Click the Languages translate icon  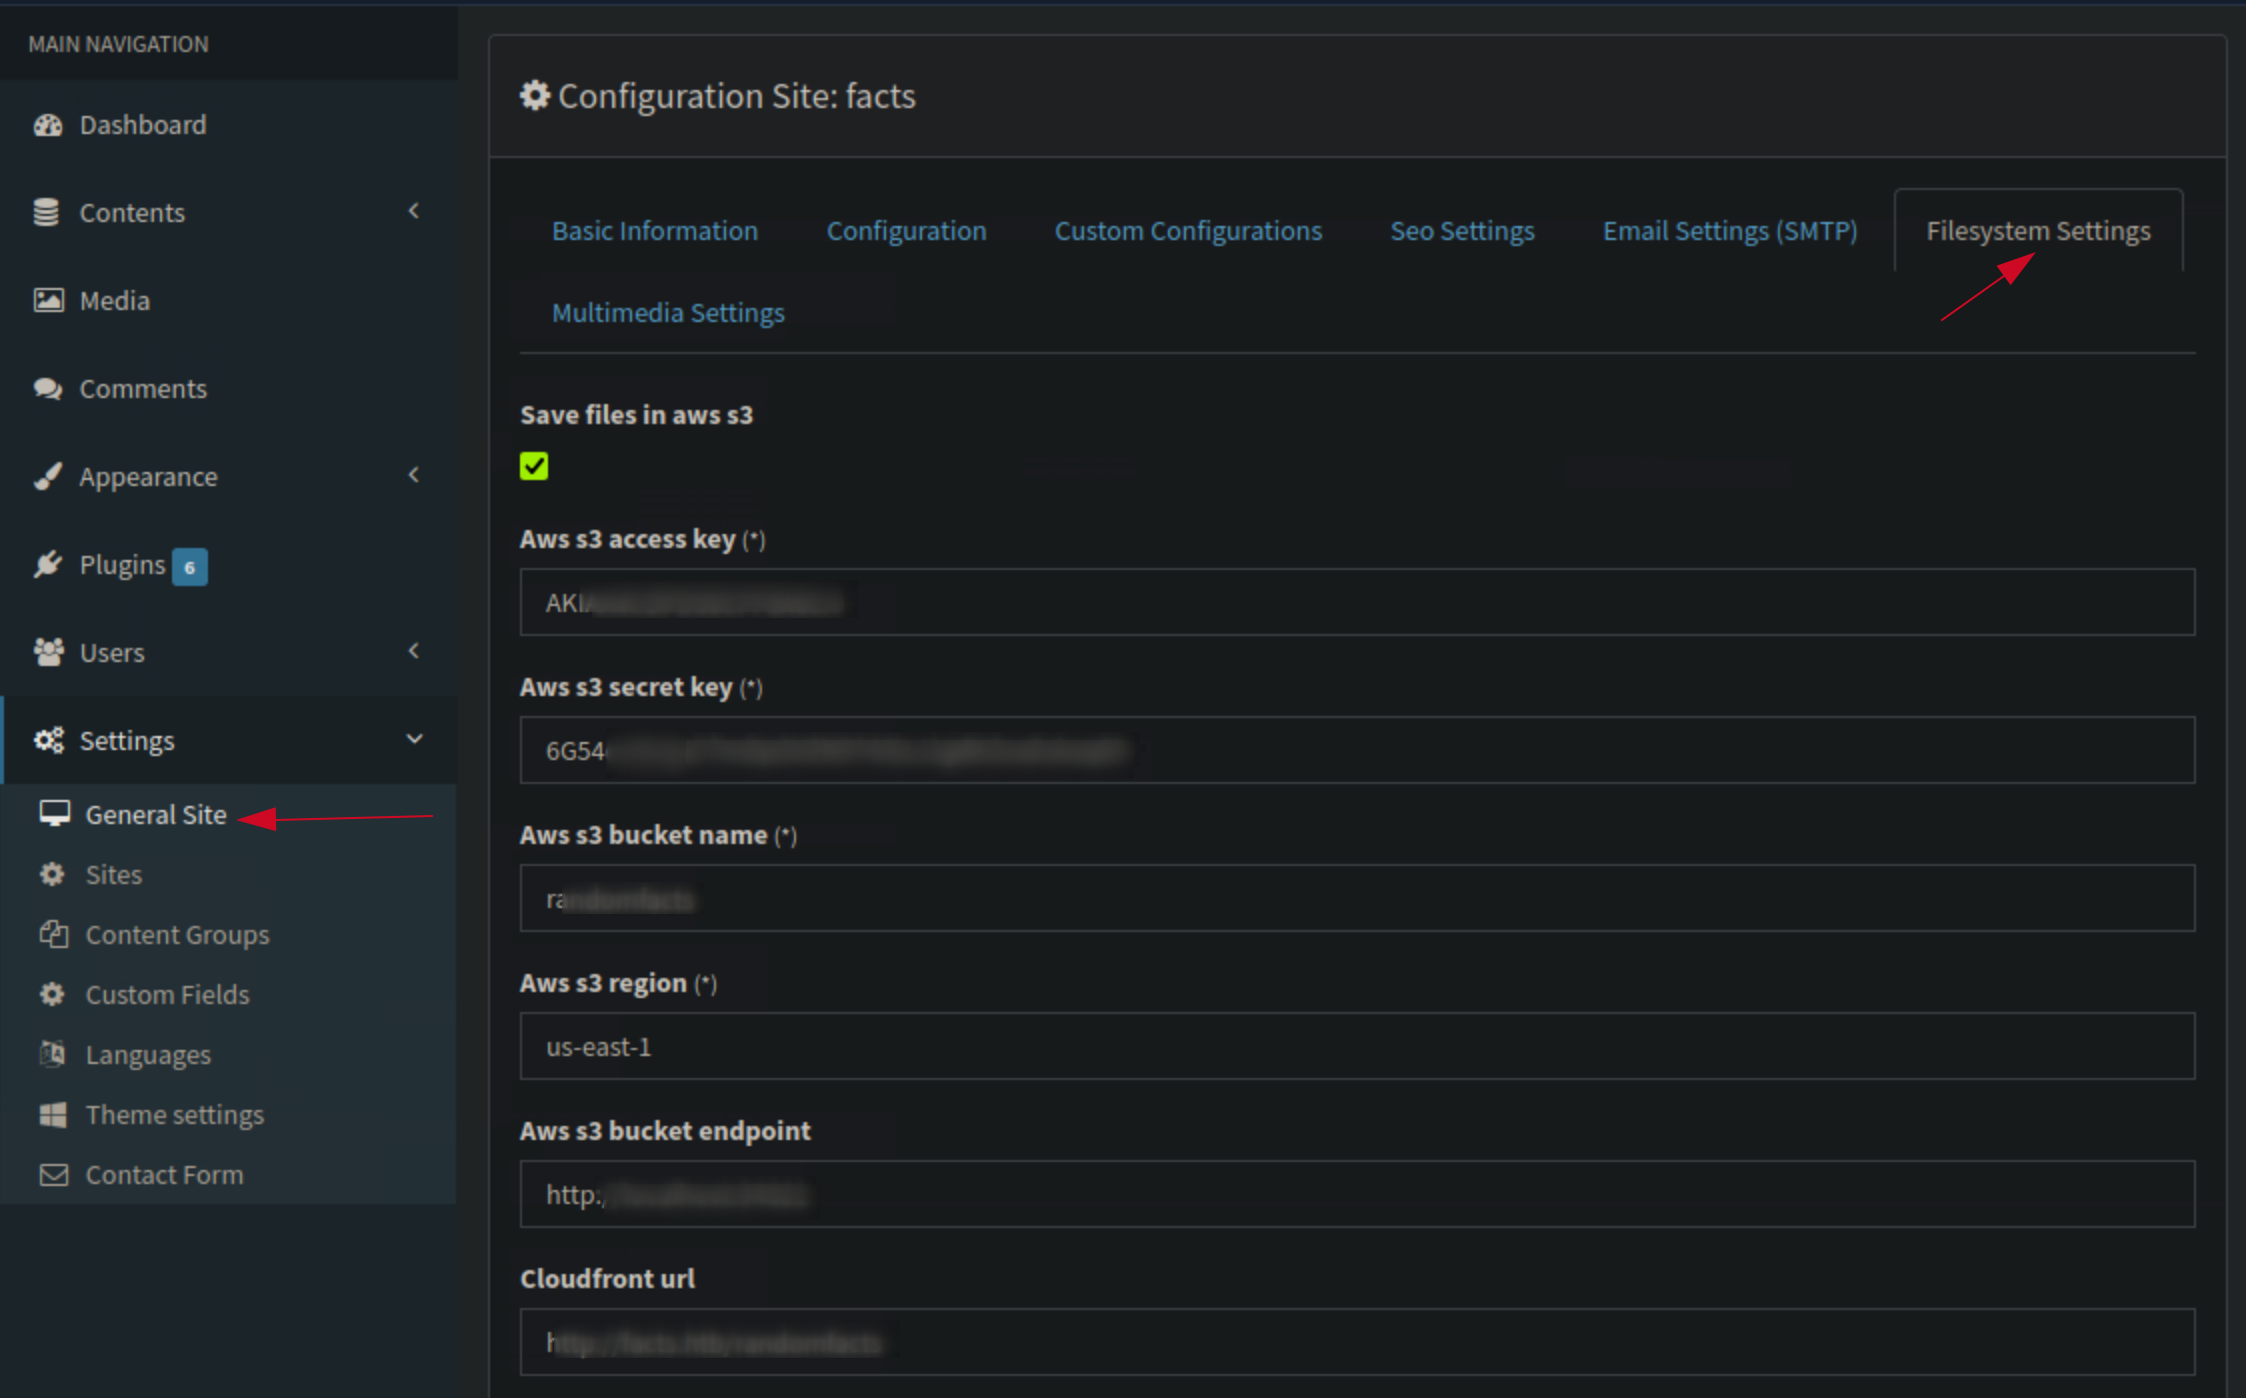[x=53, y=1054]
